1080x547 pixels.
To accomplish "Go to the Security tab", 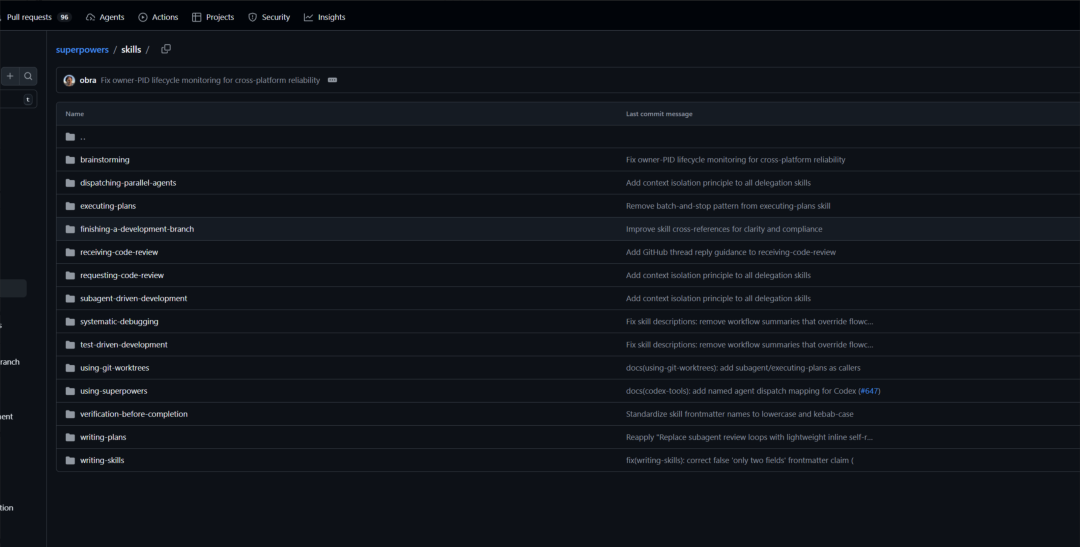I will [x=269, y=17].
